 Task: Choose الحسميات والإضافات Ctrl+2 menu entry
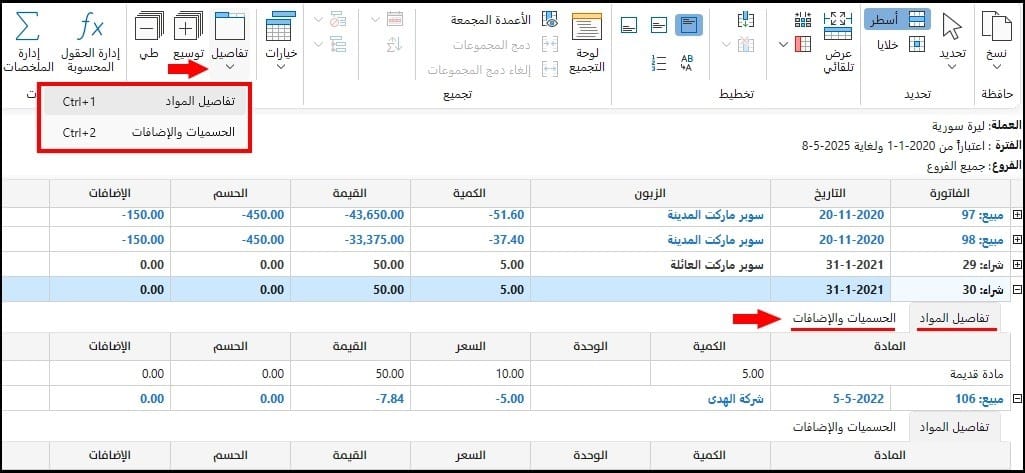(x=145, y=133)
